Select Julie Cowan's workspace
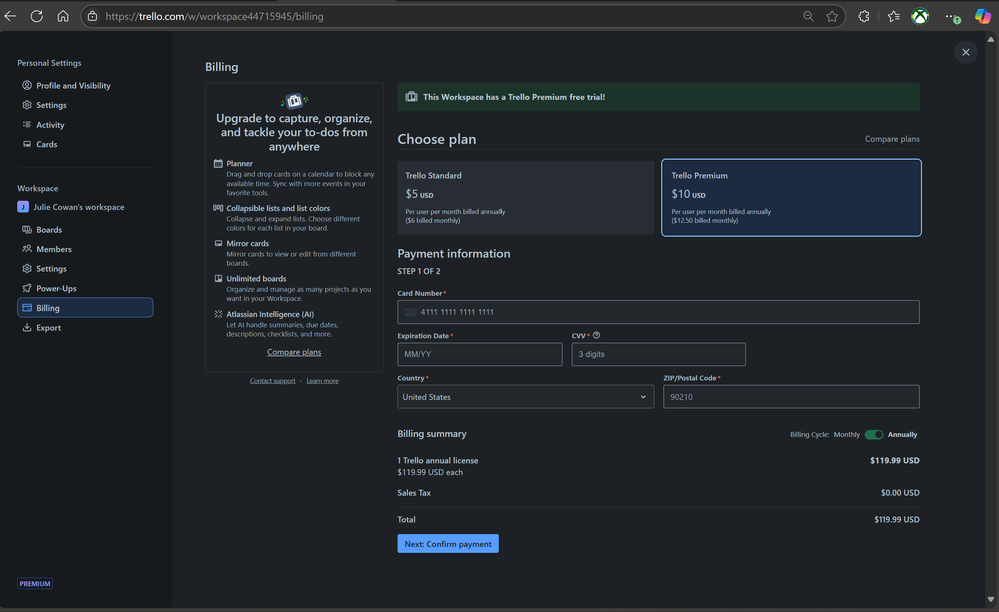 (x=71, y=207)
